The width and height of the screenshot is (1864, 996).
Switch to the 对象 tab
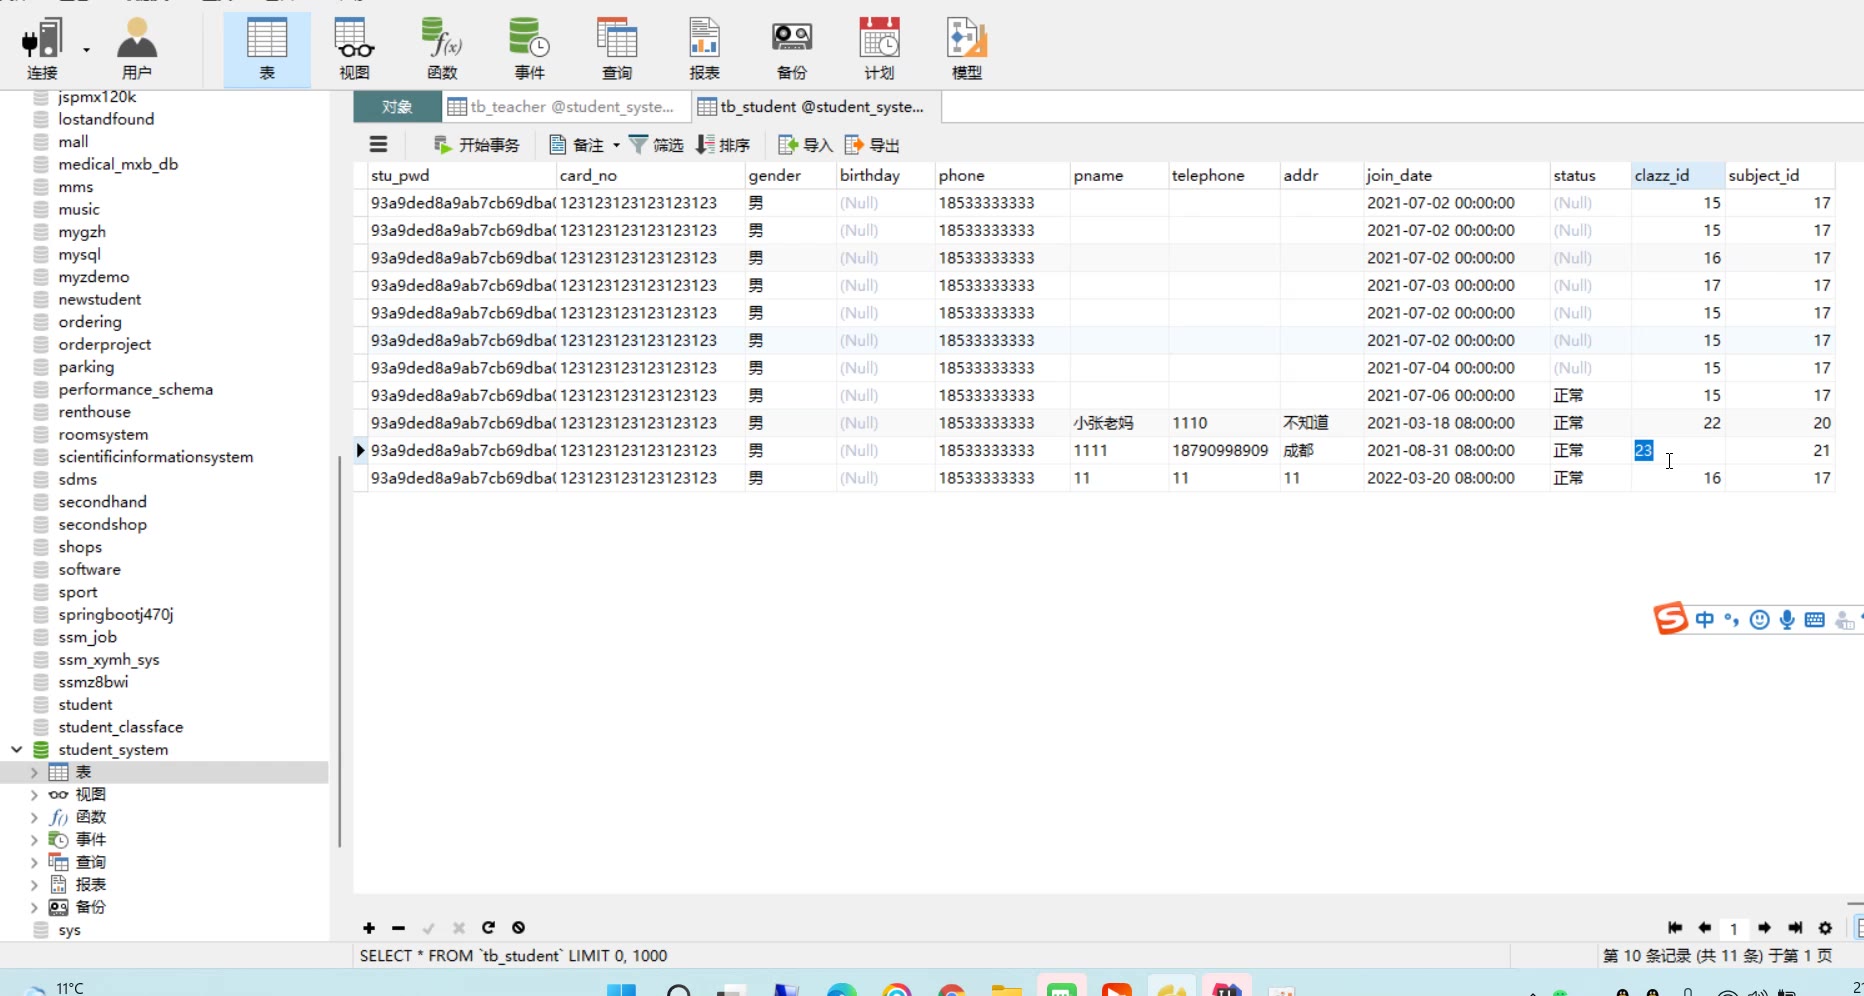397,107
